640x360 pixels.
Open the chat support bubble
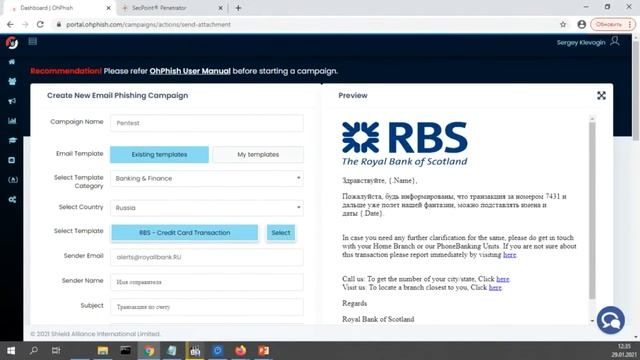[x=611, y=320]
